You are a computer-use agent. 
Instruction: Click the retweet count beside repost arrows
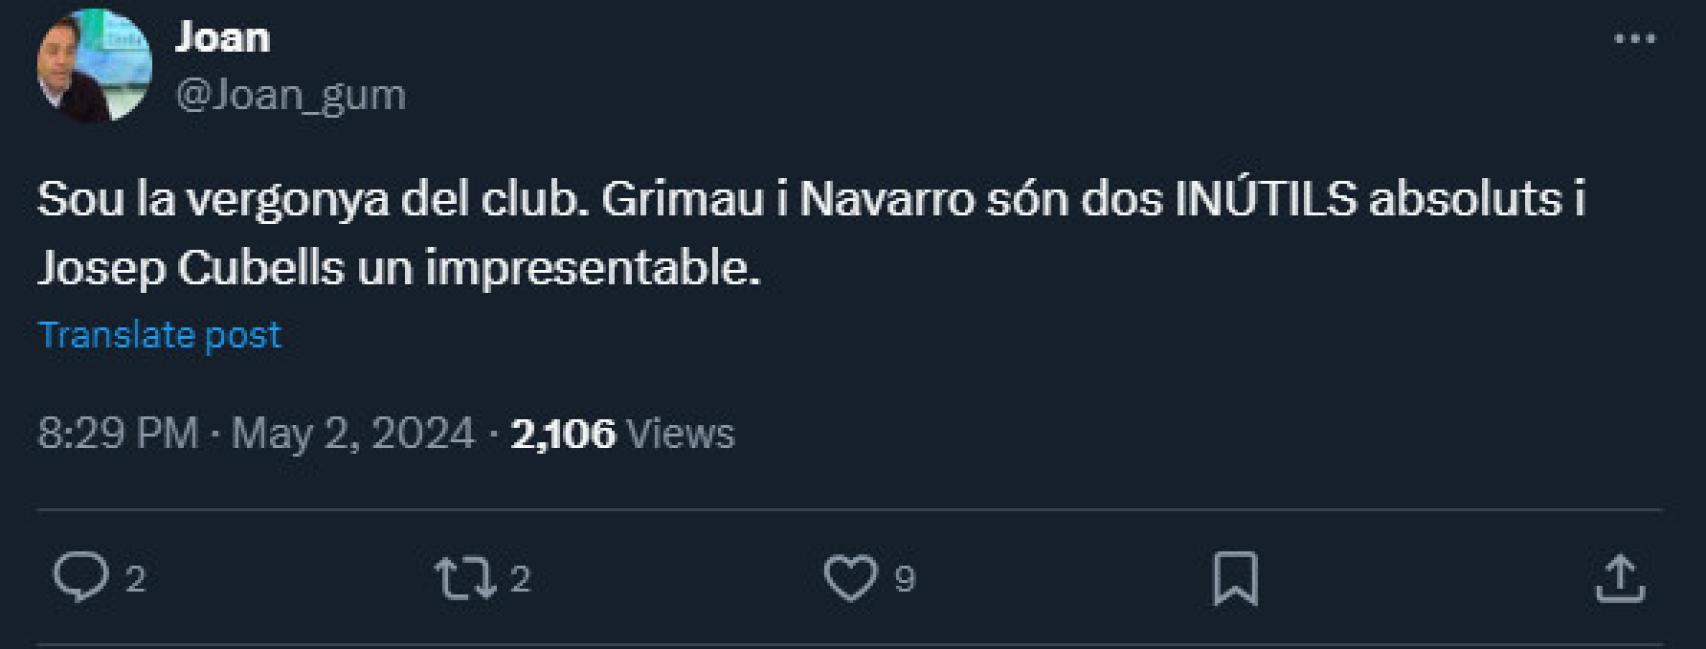click(x=520, y=579)
